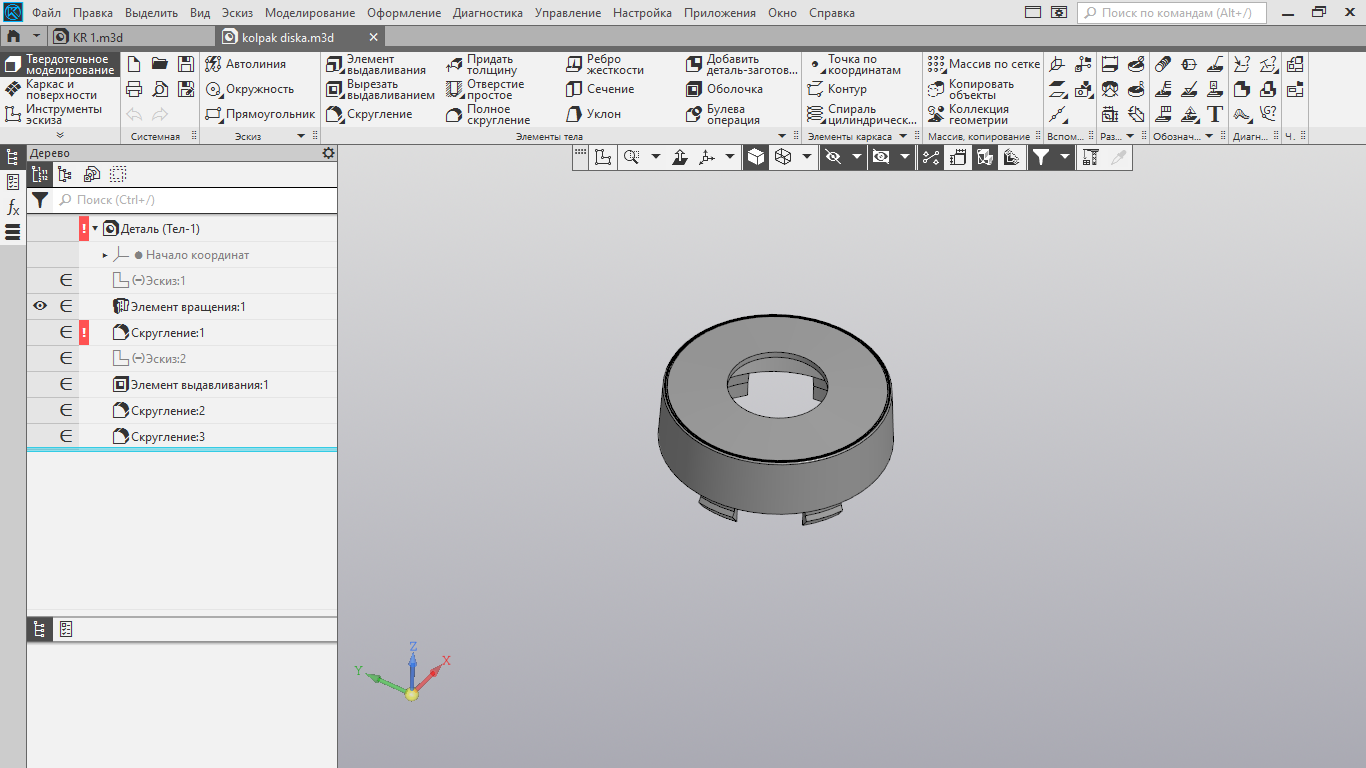Toggle wireframe display mode in view toolbar
1366x768 pixels.
[783, 157]
